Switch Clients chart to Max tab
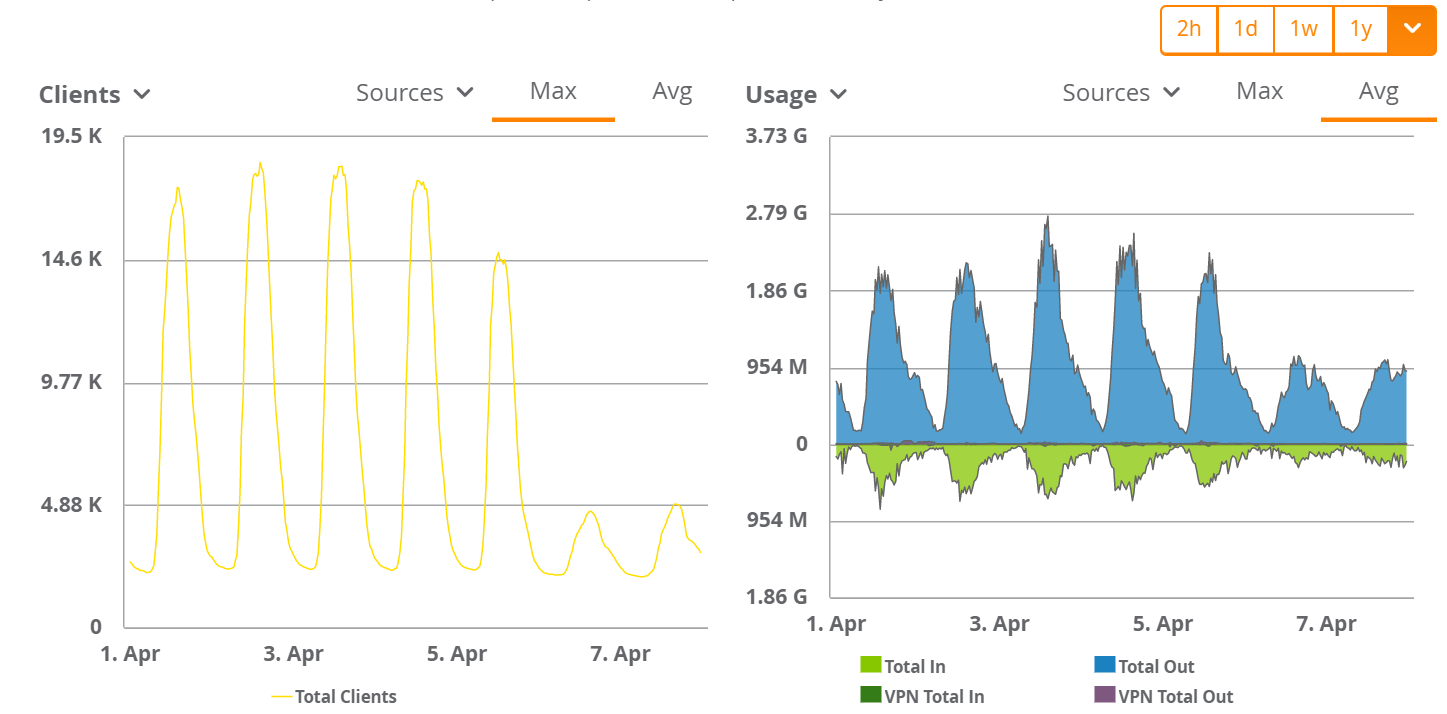The height and width of the screenshot is (714, 1447). (553, 92)
